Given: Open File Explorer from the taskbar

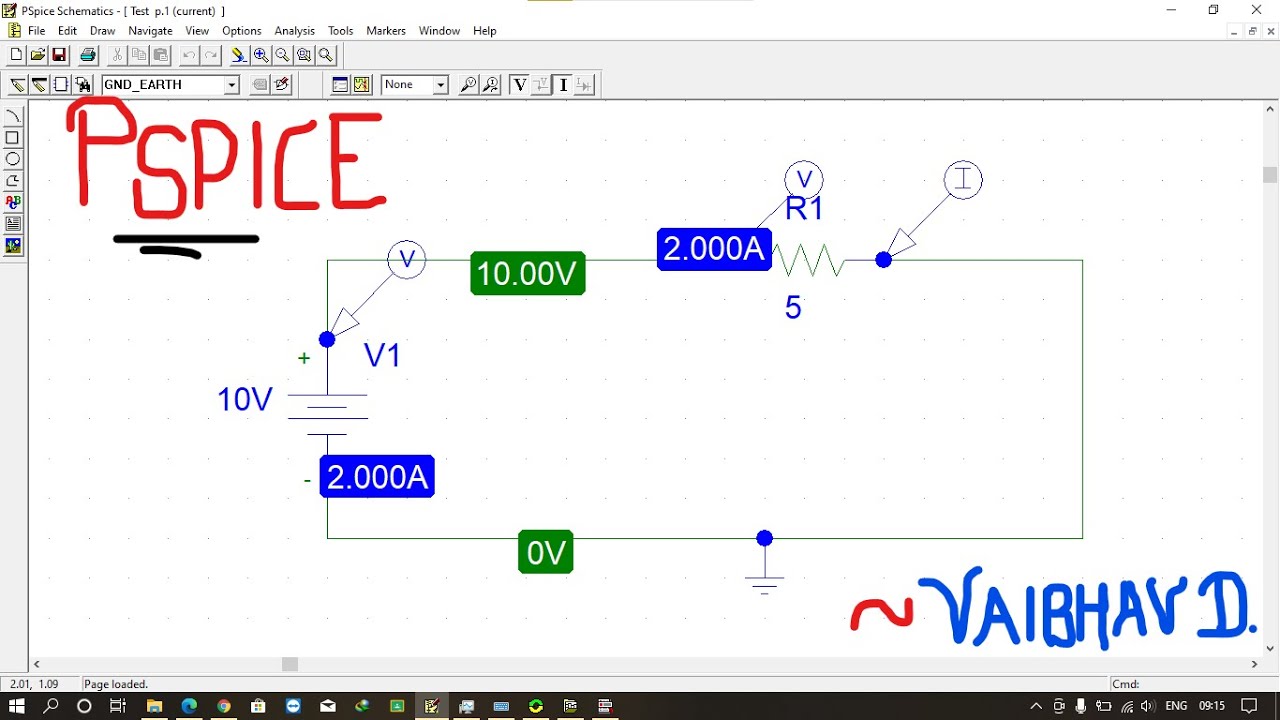Looking at the screenshot, I should [154, 706].
